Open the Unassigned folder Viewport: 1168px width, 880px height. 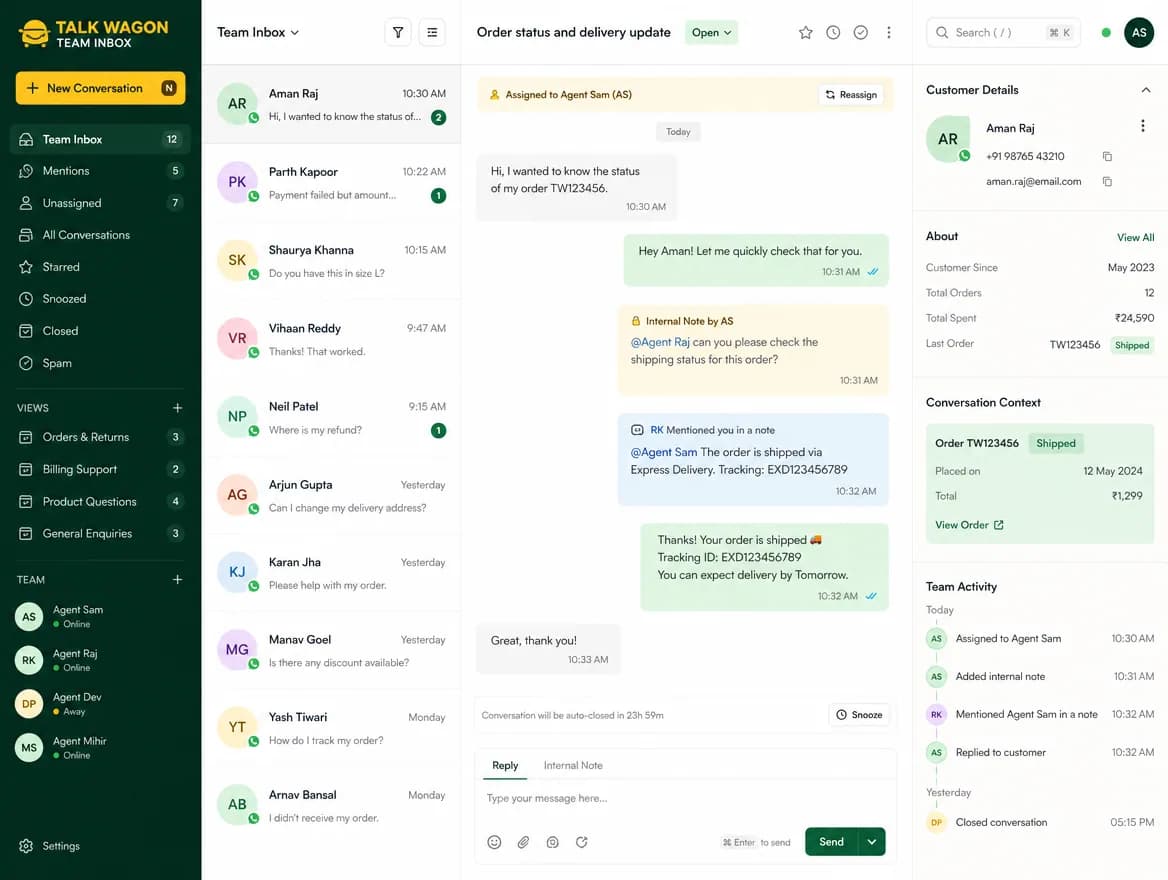[100, 203]
